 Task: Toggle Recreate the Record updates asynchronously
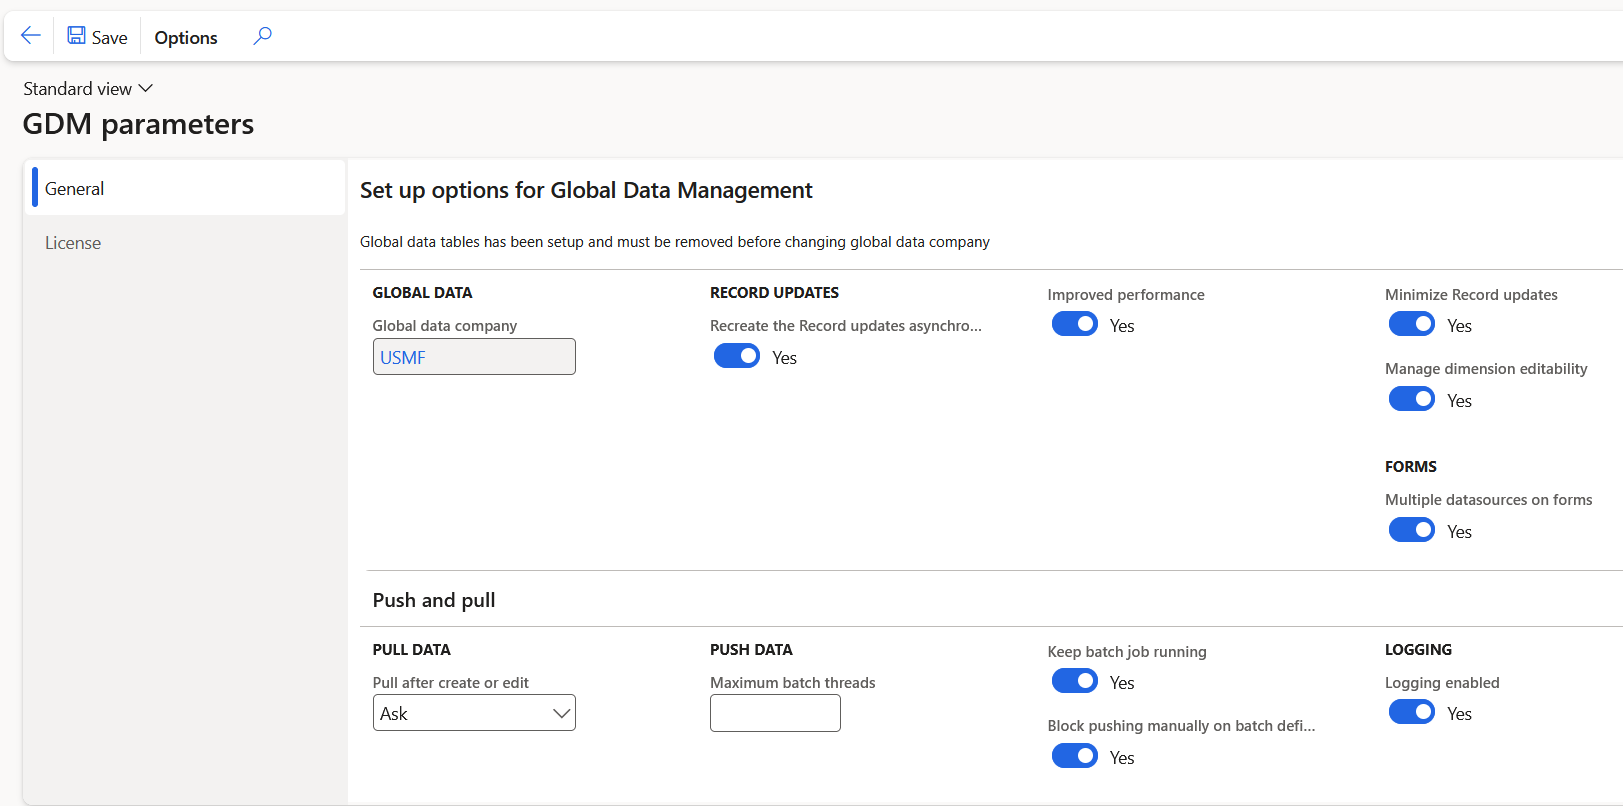point(737,356)
